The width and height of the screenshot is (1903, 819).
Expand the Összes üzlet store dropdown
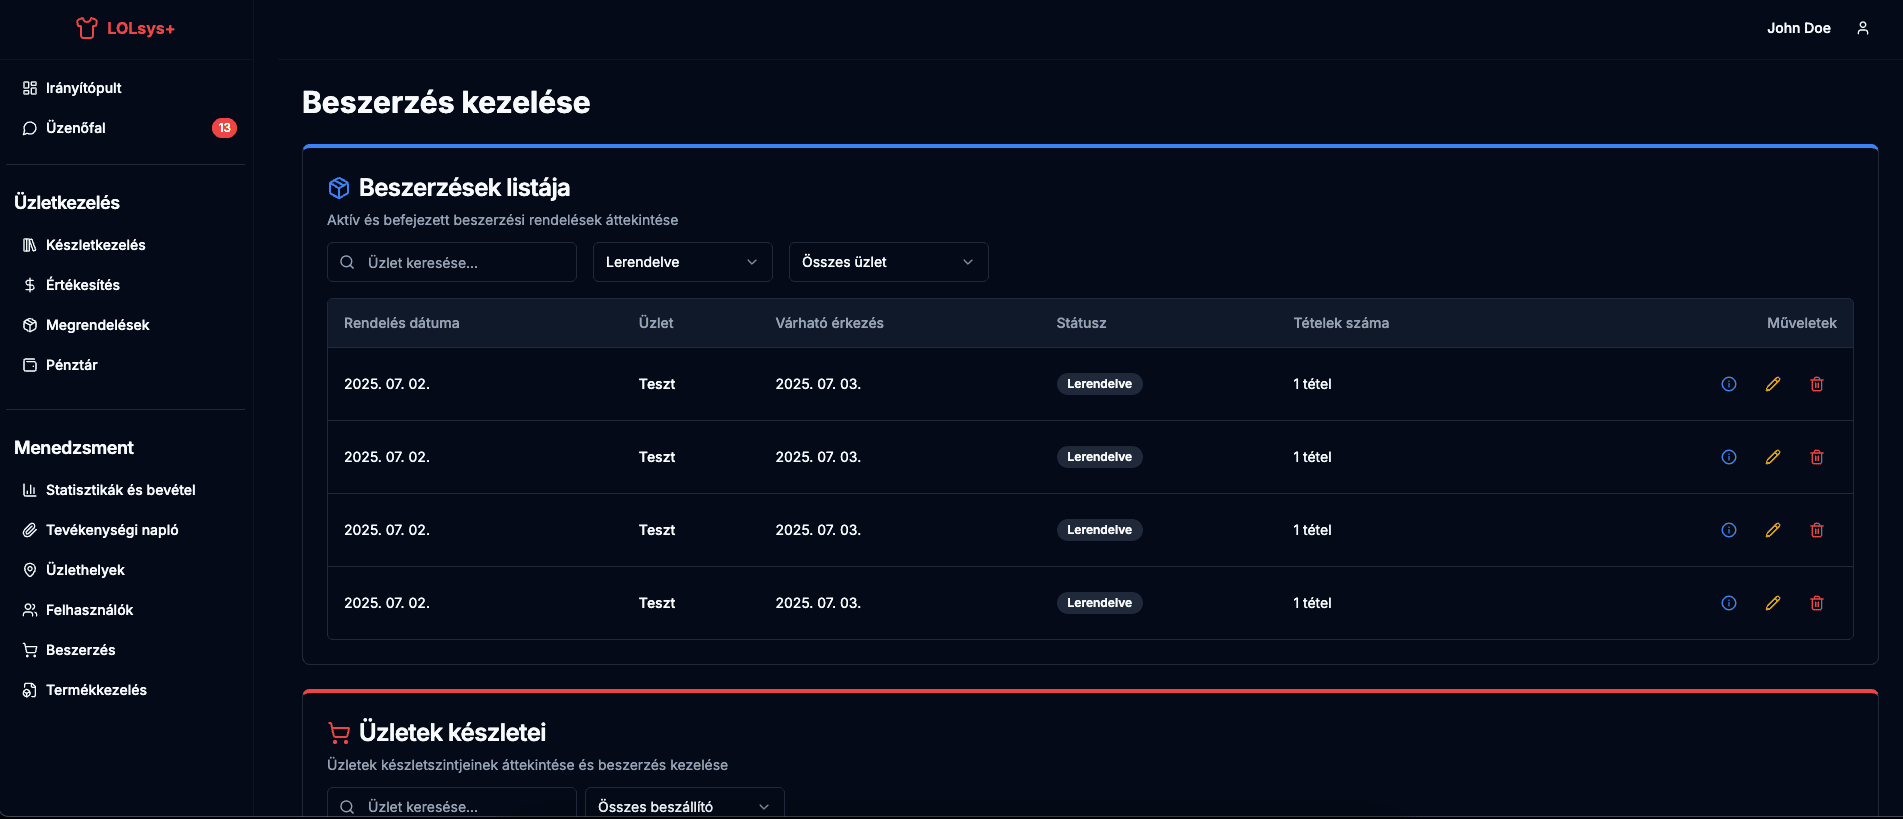coord(888,262)
